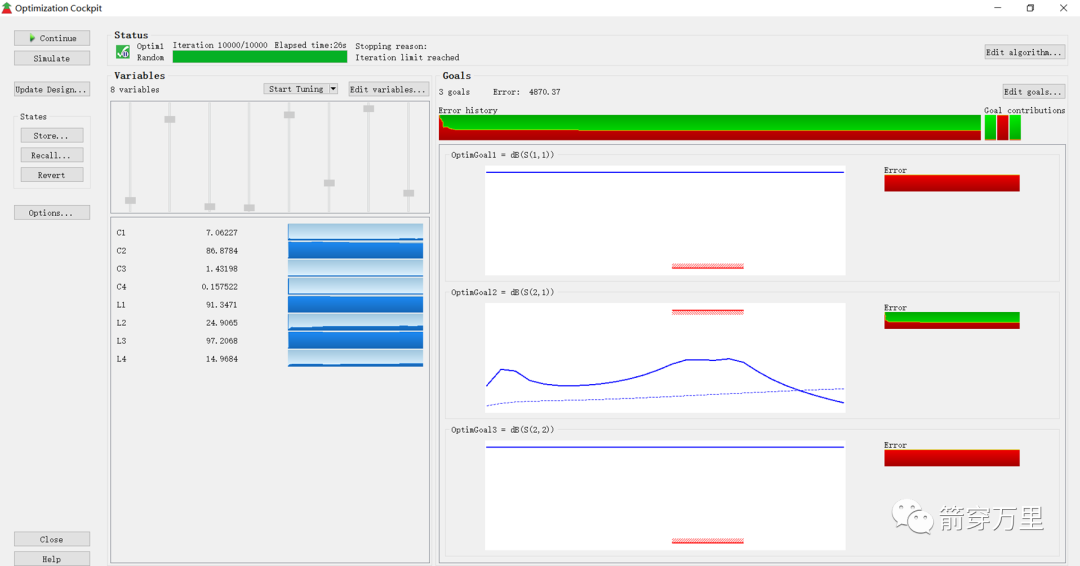Viewport: 1080px width, 566px height.
Task: Click the third variable slider handle
Action: pyautogui.click(x=210, y=207)
